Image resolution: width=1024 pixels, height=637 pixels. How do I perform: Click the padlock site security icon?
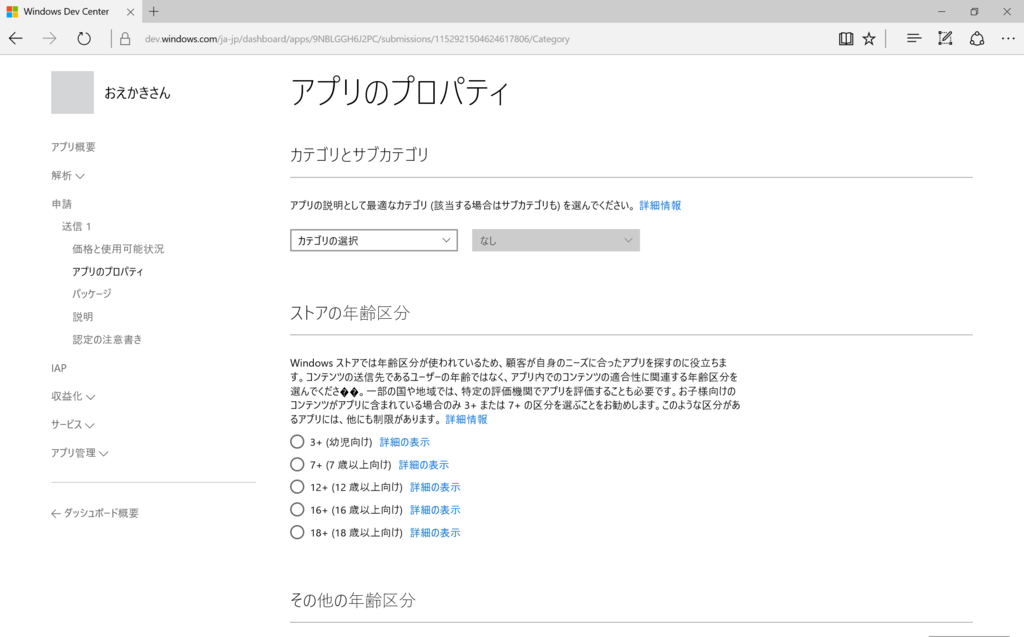tap(125, 39)
